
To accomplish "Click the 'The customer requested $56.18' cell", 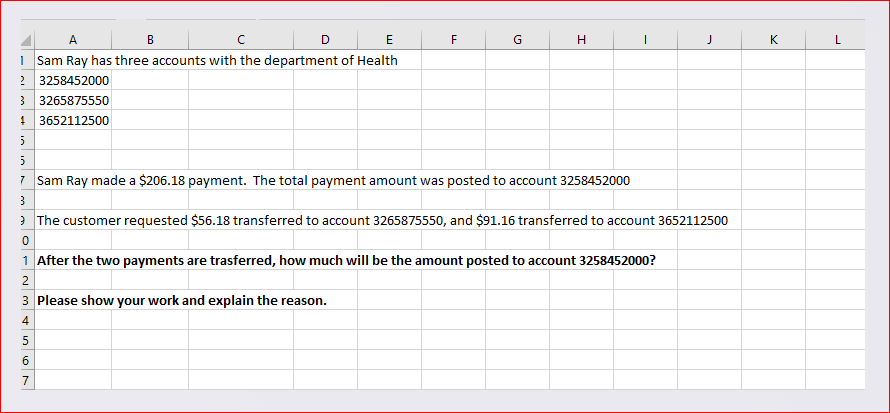I will (x=73, y=220).
